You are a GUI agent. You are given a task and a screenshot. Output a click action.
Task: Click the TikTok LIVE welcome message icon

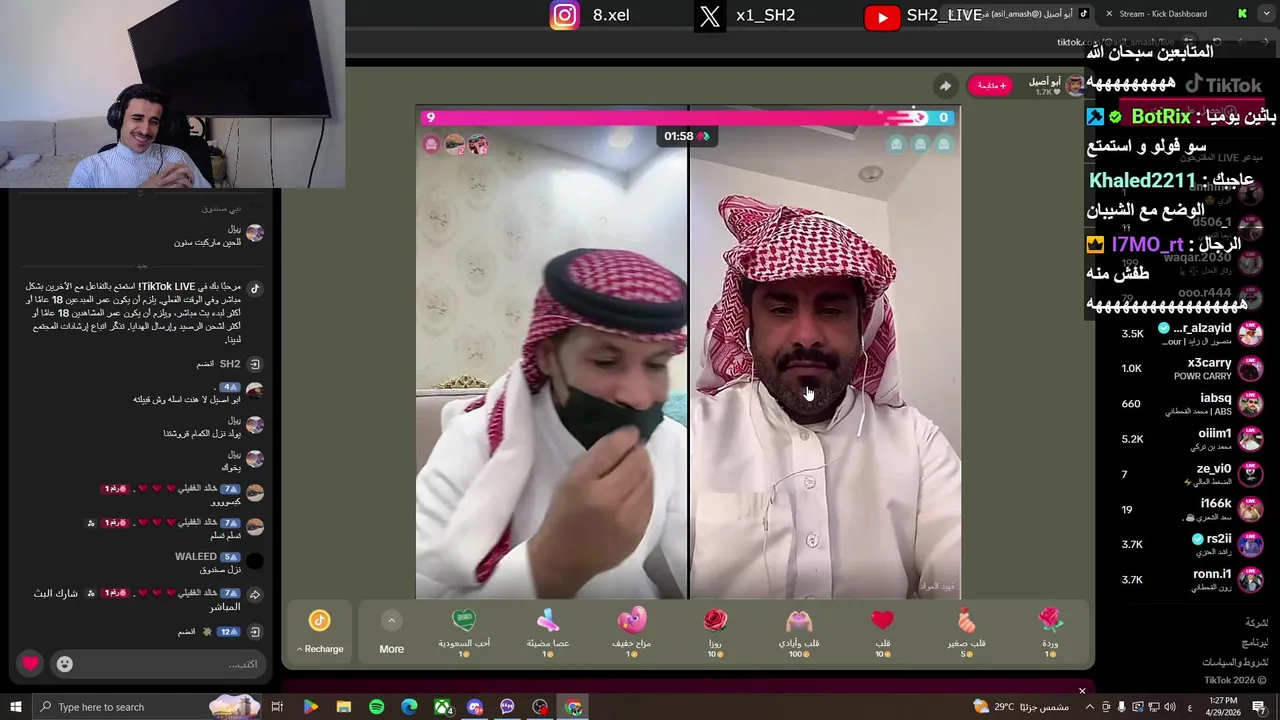click(x=255, y=289)
